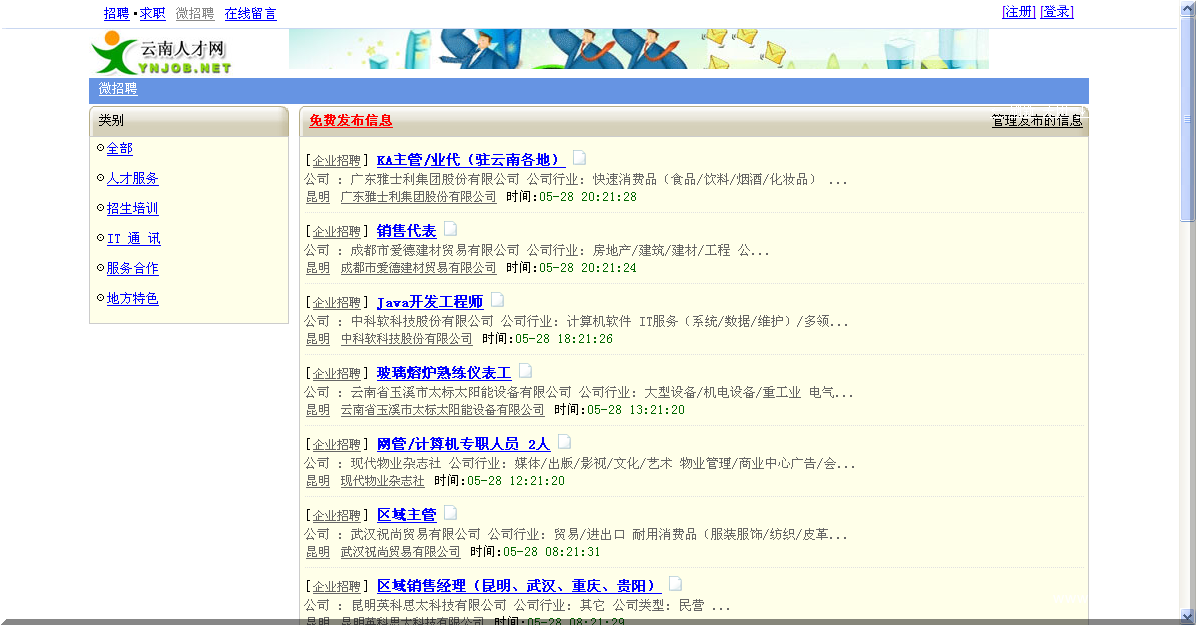Click detail icon beside 销售代表 job title
Screen dimensions: 1196x625
click(450, 228)
